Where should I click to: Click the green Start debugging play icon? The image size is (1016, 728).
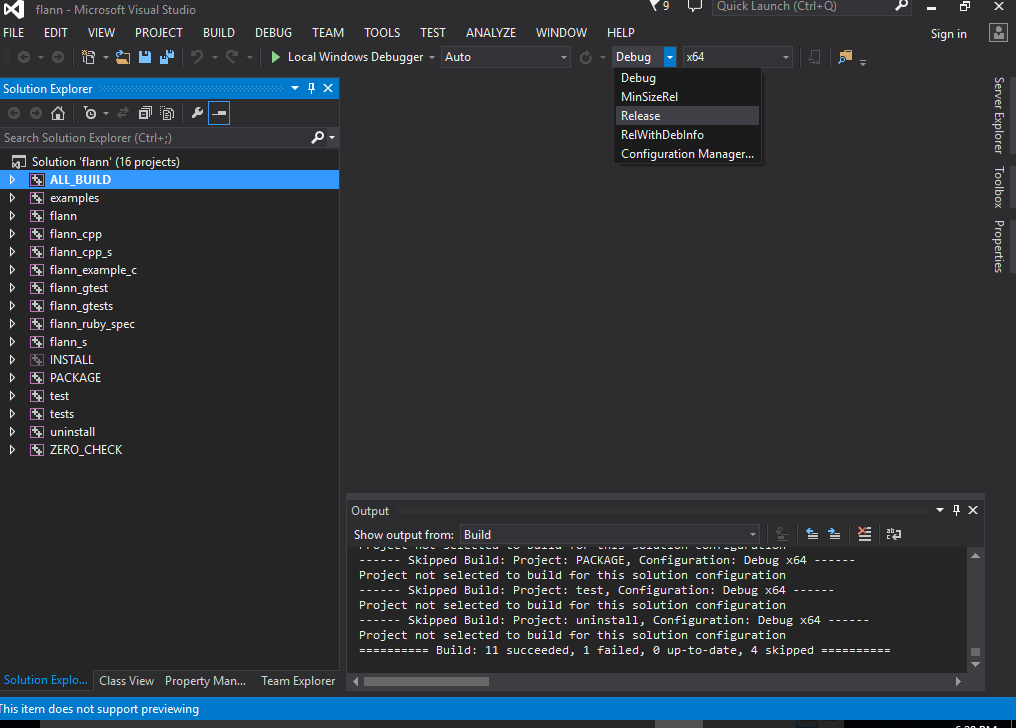pos(275,57)
